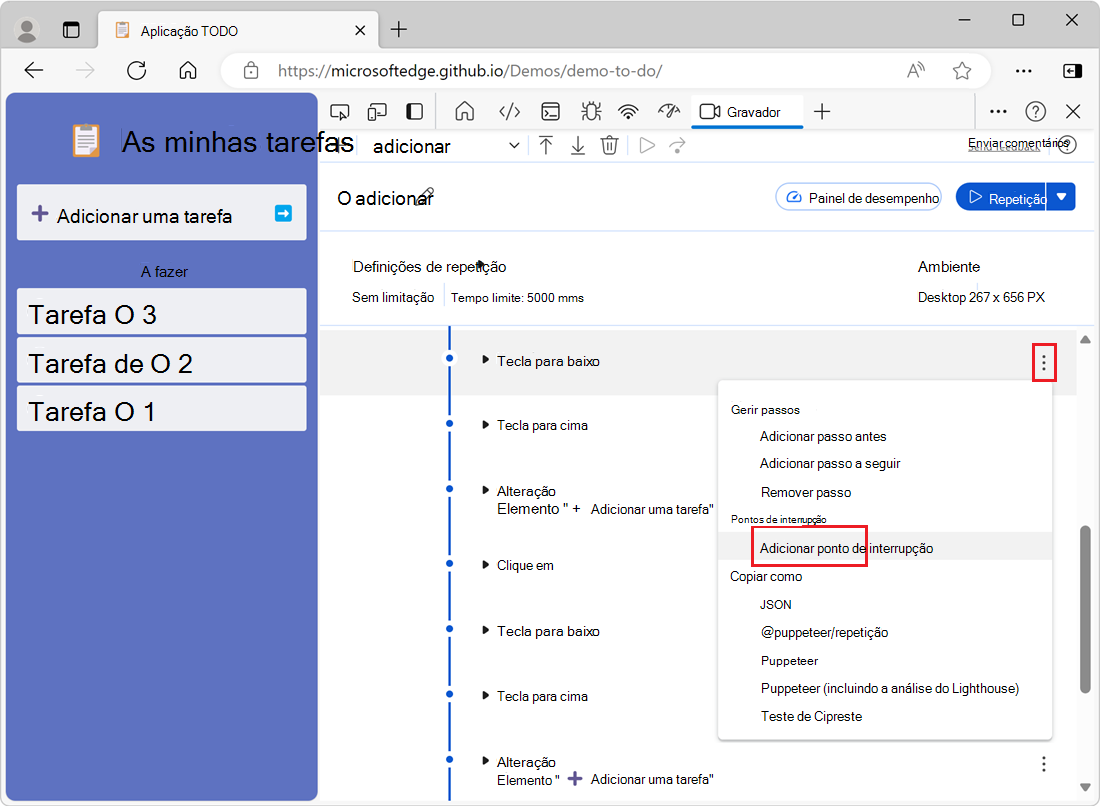Open the Performance gauge icon

pyautogui.click(x=668, y=112)
